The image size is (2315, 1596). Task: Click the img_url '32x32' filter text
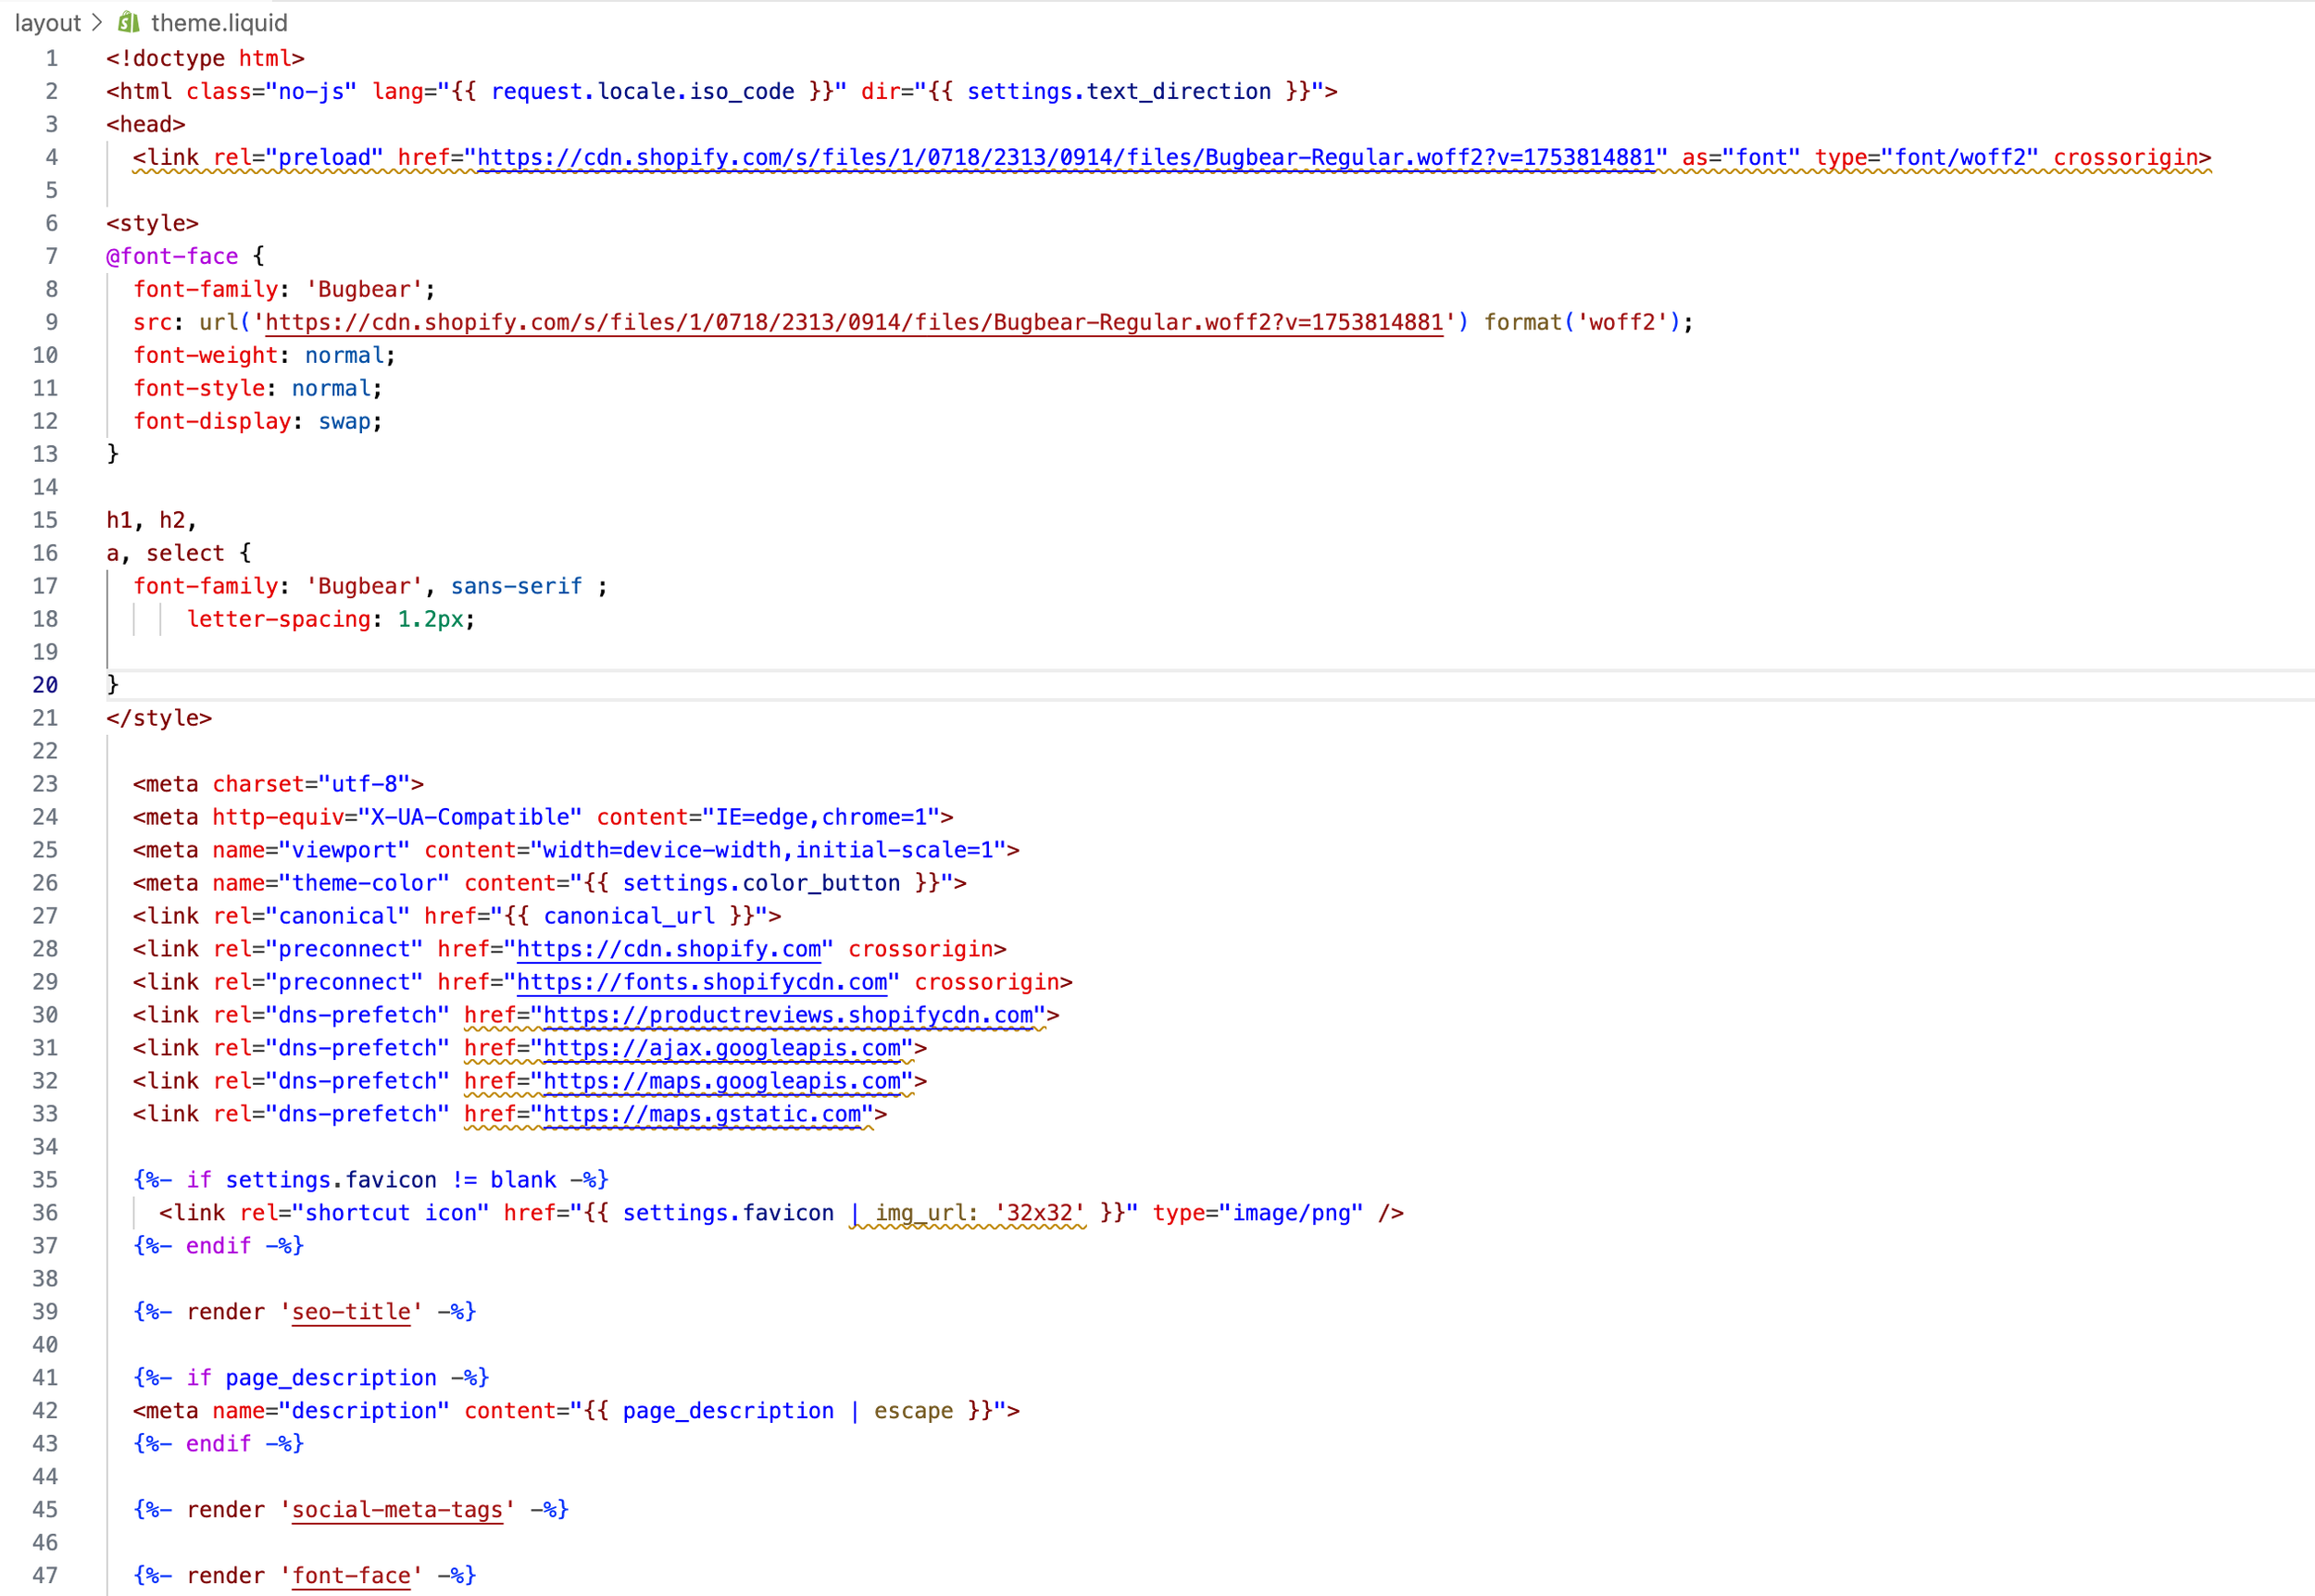(963, 1213)
